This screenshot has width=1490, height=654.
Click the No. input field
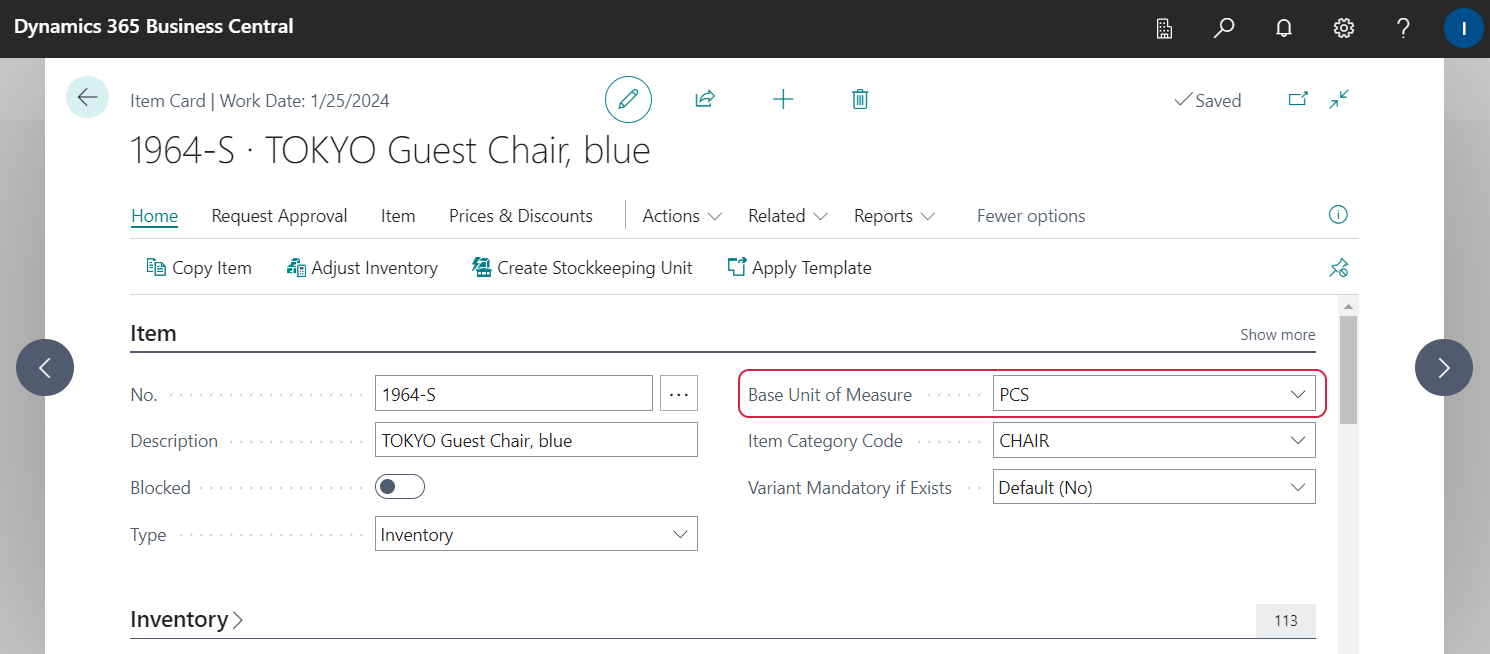(x=514, y=394)
